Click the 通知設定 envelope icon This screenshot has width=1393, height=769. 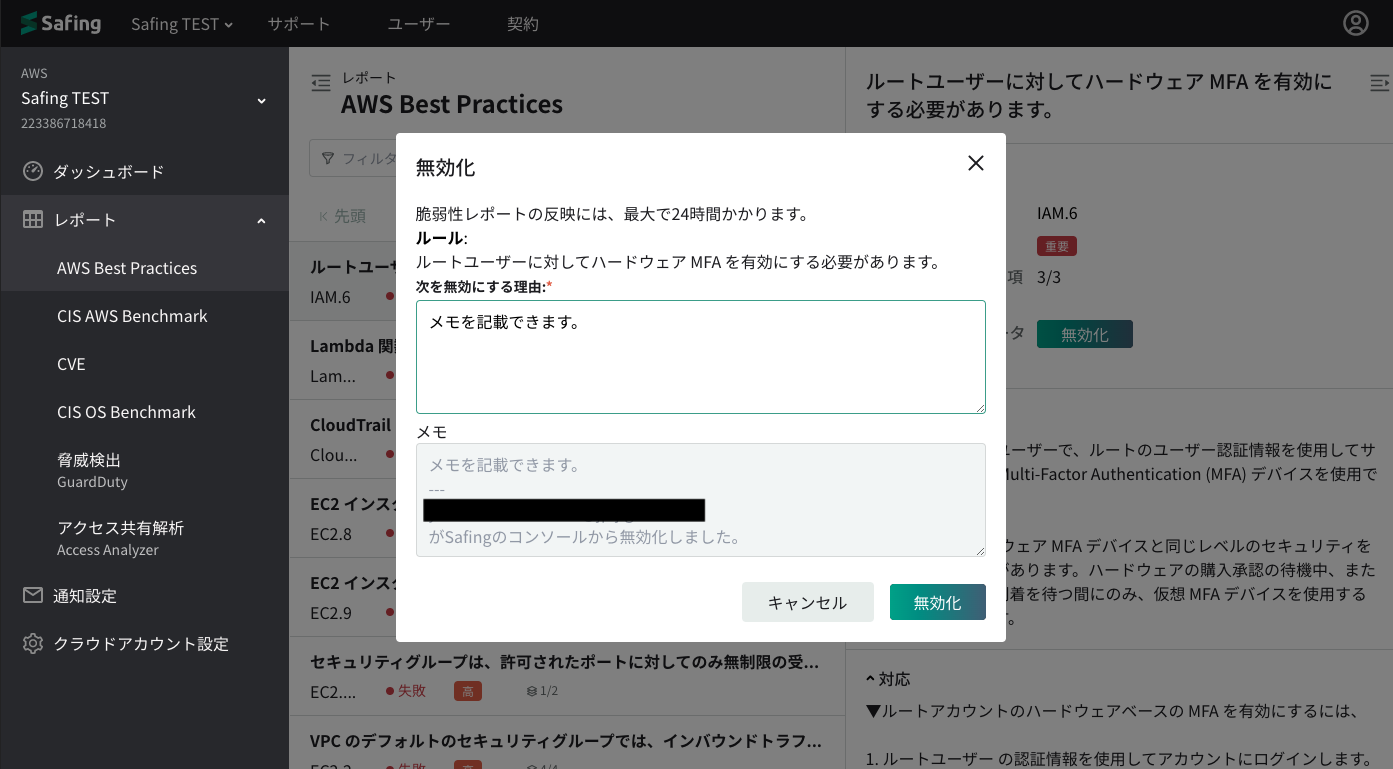pyautogui.click(x=33, y=595)
